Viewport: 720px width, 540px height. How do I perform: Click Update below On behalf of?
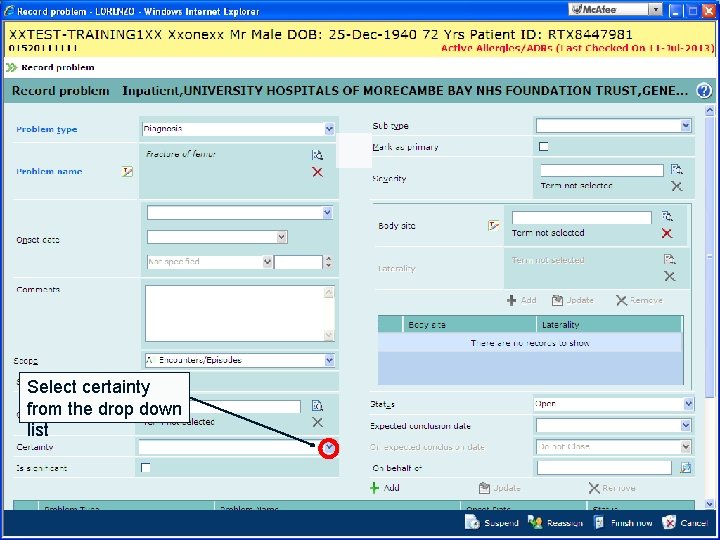click(x=499, y=488)
